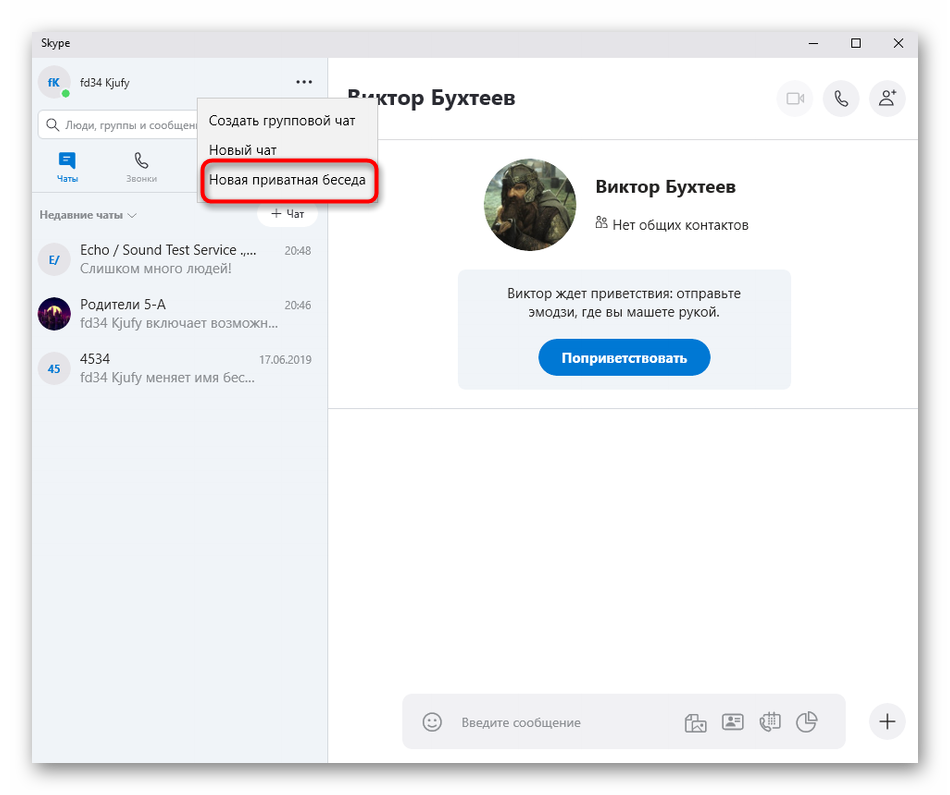
Task: Click the create poll icon
Action: 807,722
